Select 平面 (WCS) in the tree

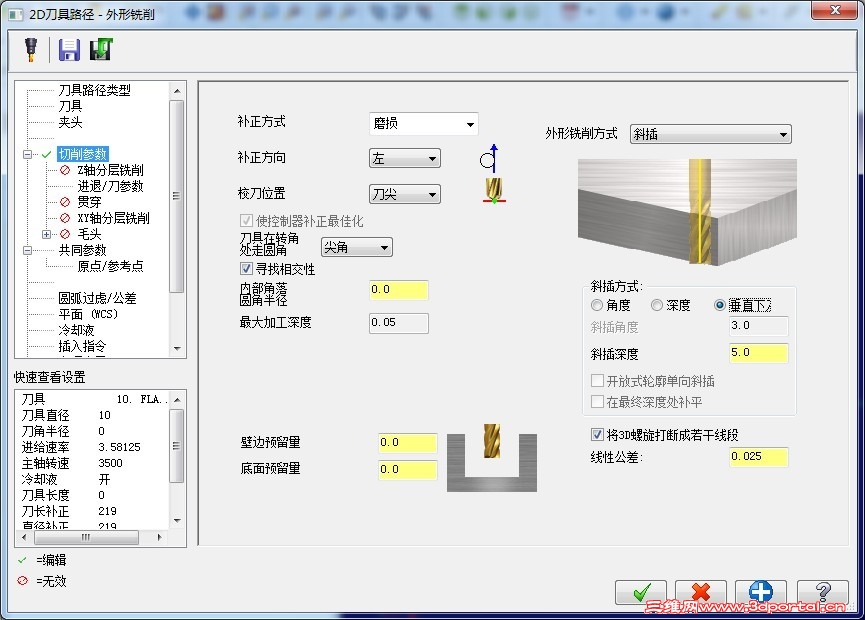pyautogui.click(x=88, y=314)
